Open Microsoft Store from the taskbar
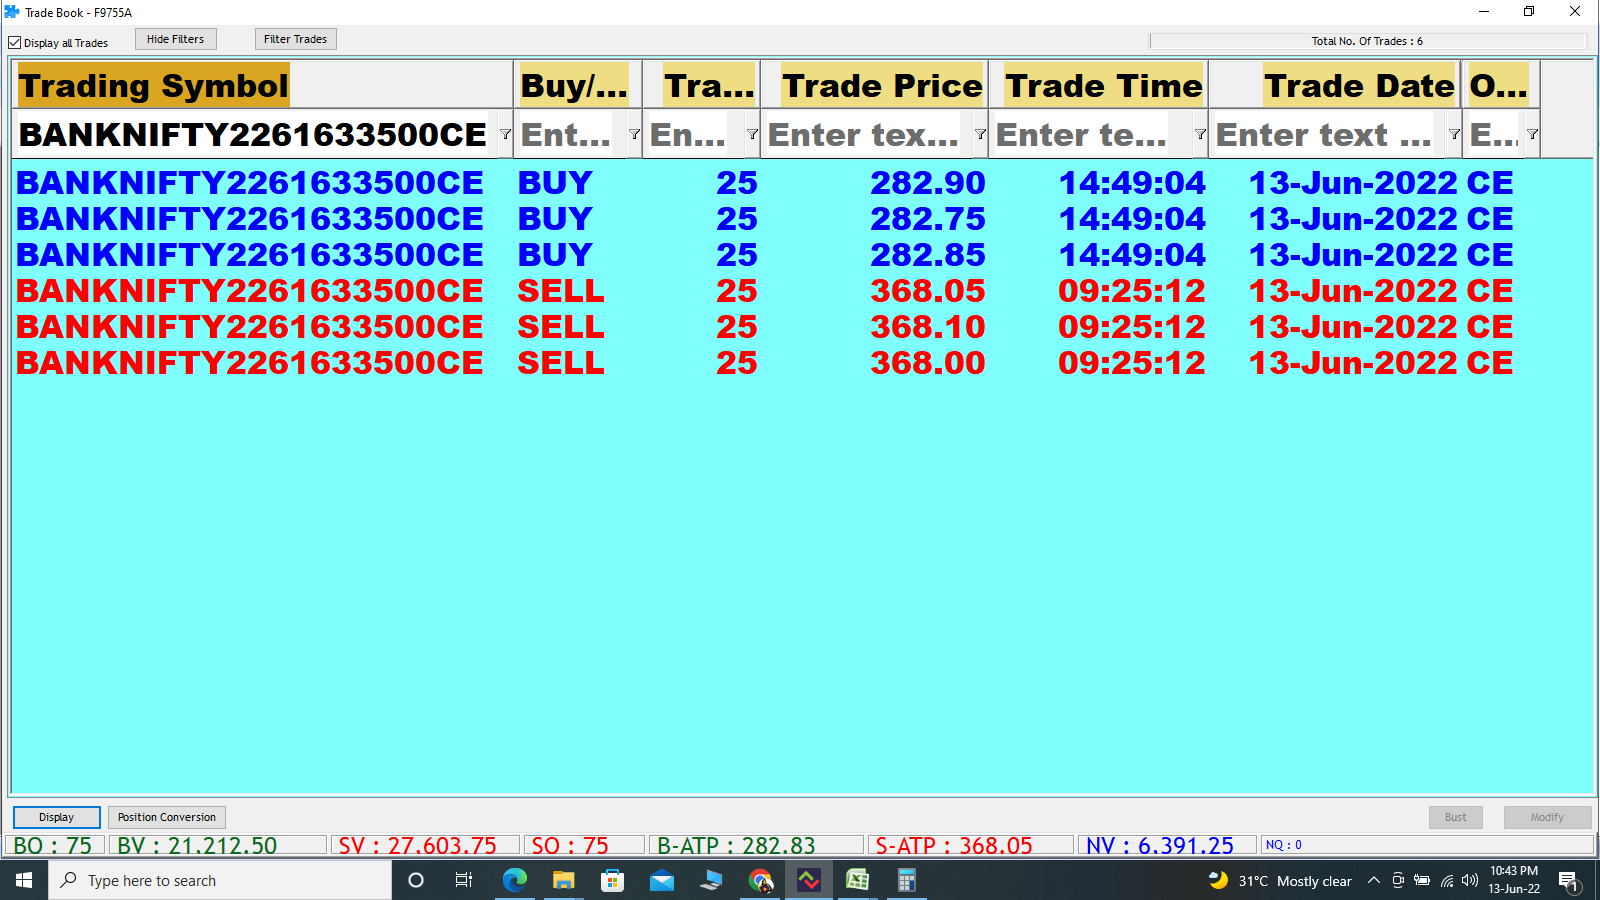The height and width of the screenshot is (900, 1600). pos(612,880)
